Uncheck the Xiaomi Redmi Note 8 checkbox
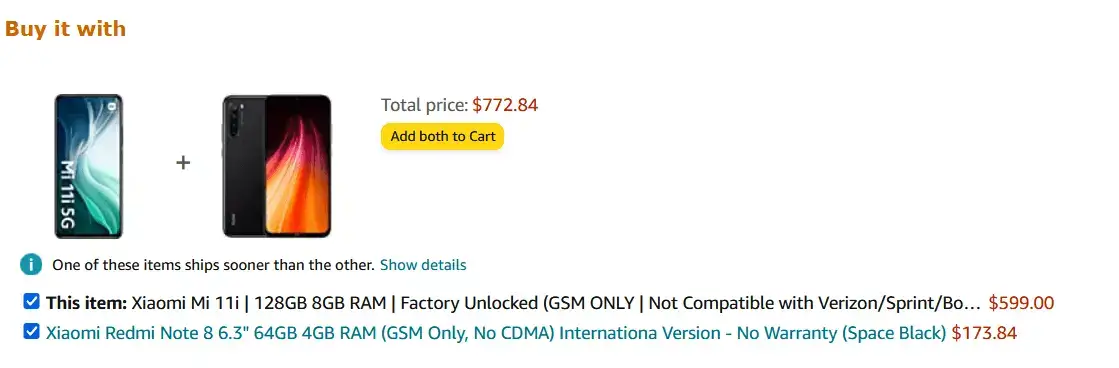Viewport: 1119px width, 368px height. pos(31,332)
